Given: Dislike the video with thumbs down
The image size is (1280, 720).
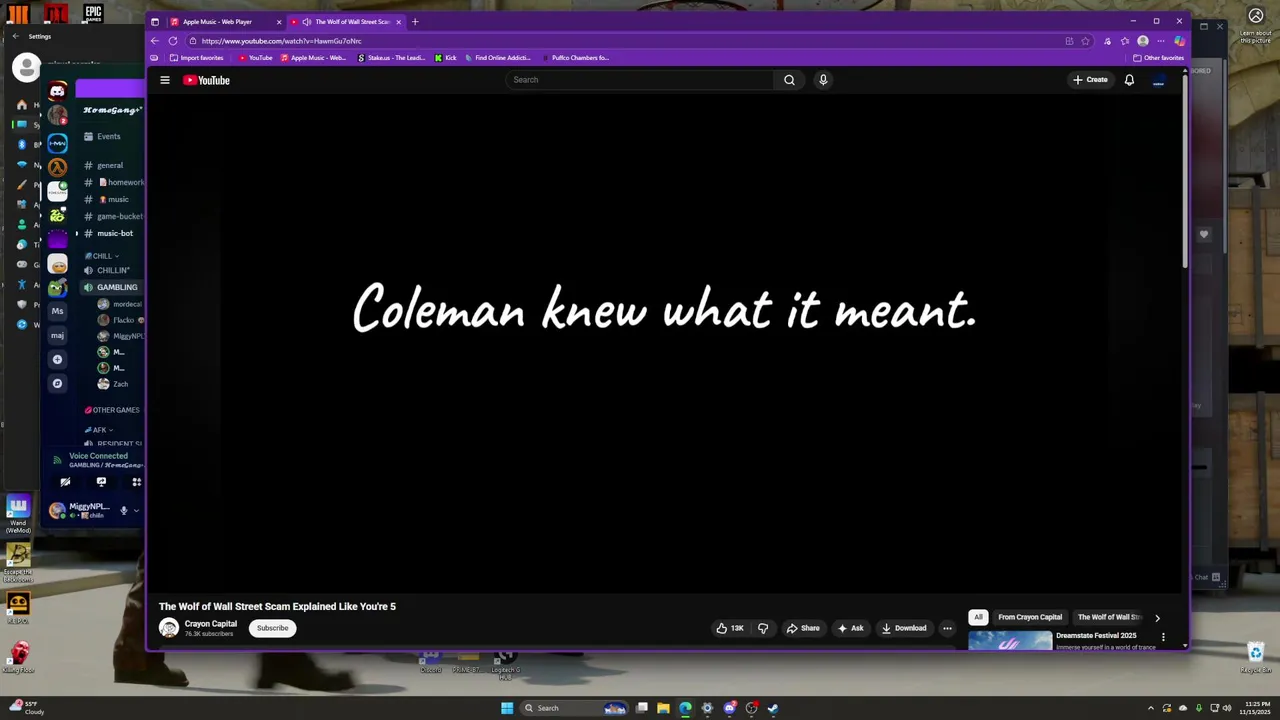Looking at the screenshot, I should point(763,628).
